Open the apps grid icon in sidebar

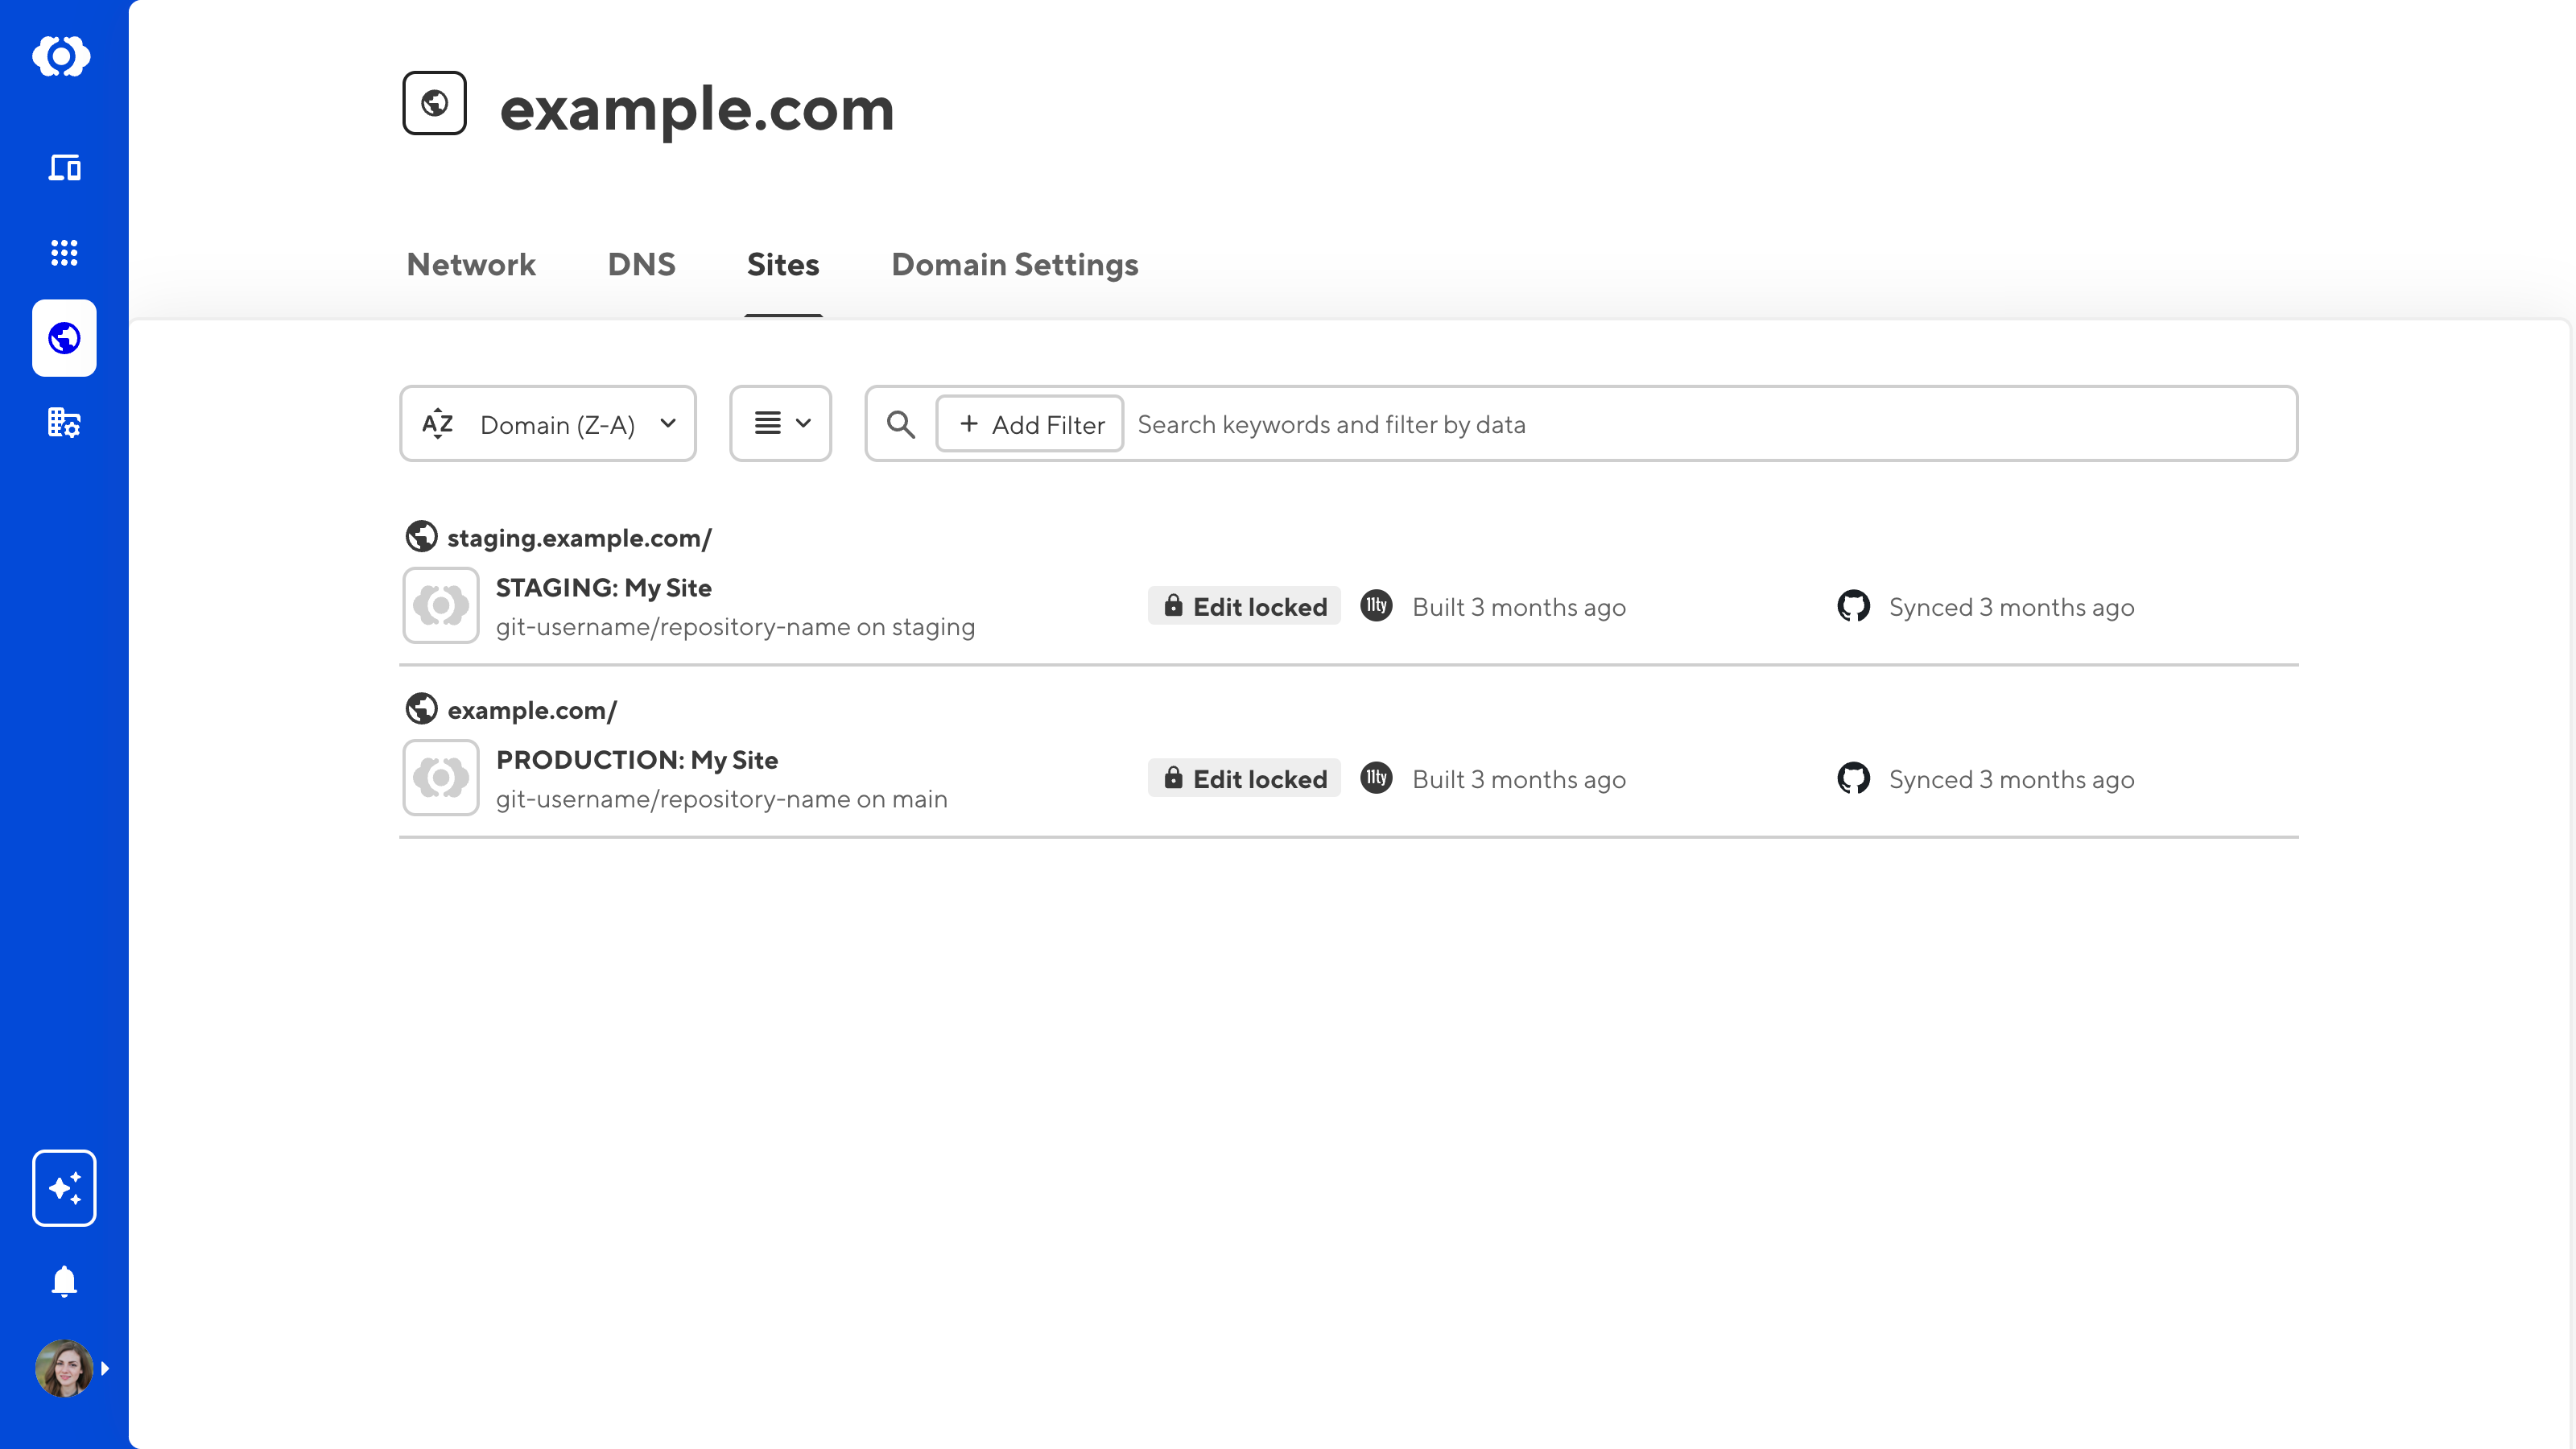(64, 252)
